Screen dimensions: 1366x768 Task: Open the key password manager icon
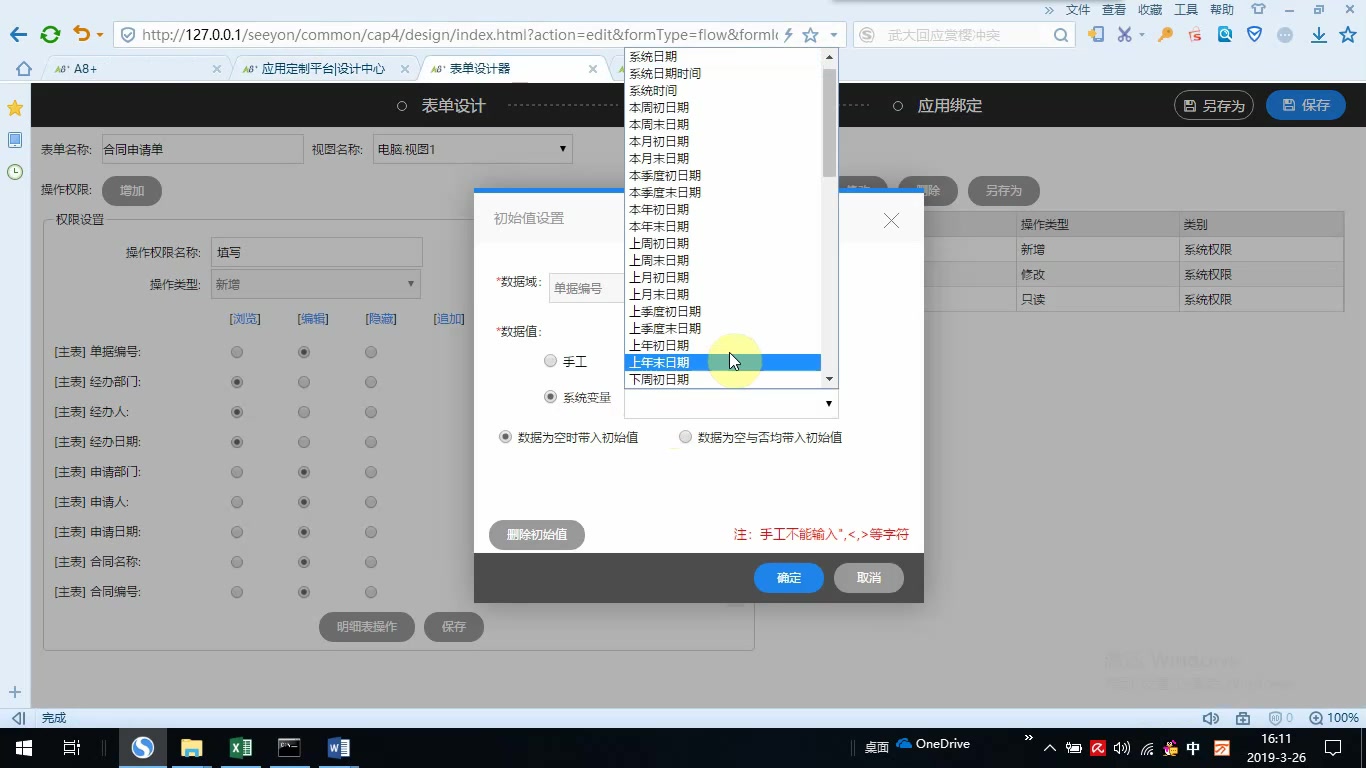pos(1165,35)
